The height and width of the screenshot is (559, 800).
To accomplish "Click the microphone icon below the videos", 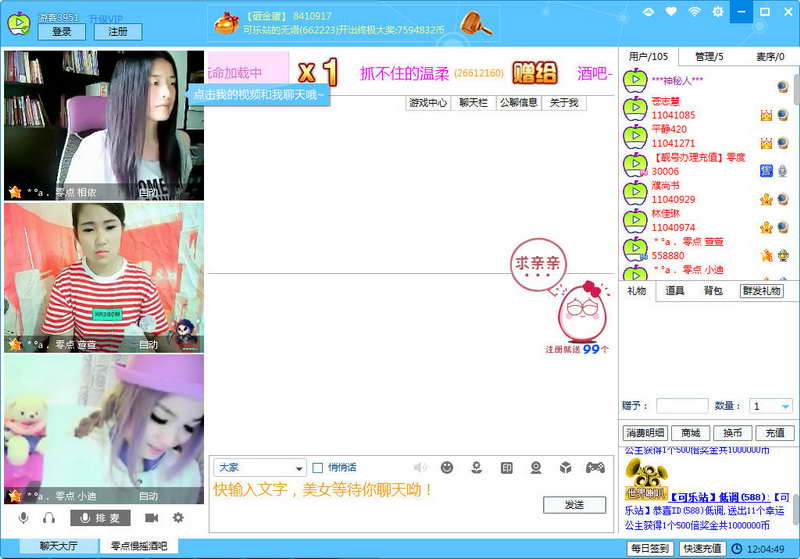I will click(23, 518).
